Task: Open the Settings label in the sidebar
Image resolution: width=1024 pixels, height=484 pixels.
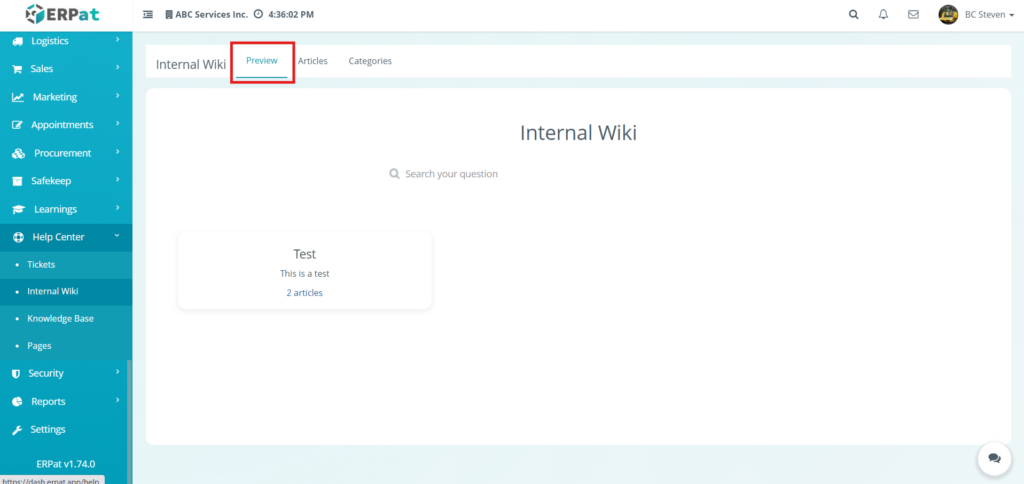Action: (x=48, y=429)
